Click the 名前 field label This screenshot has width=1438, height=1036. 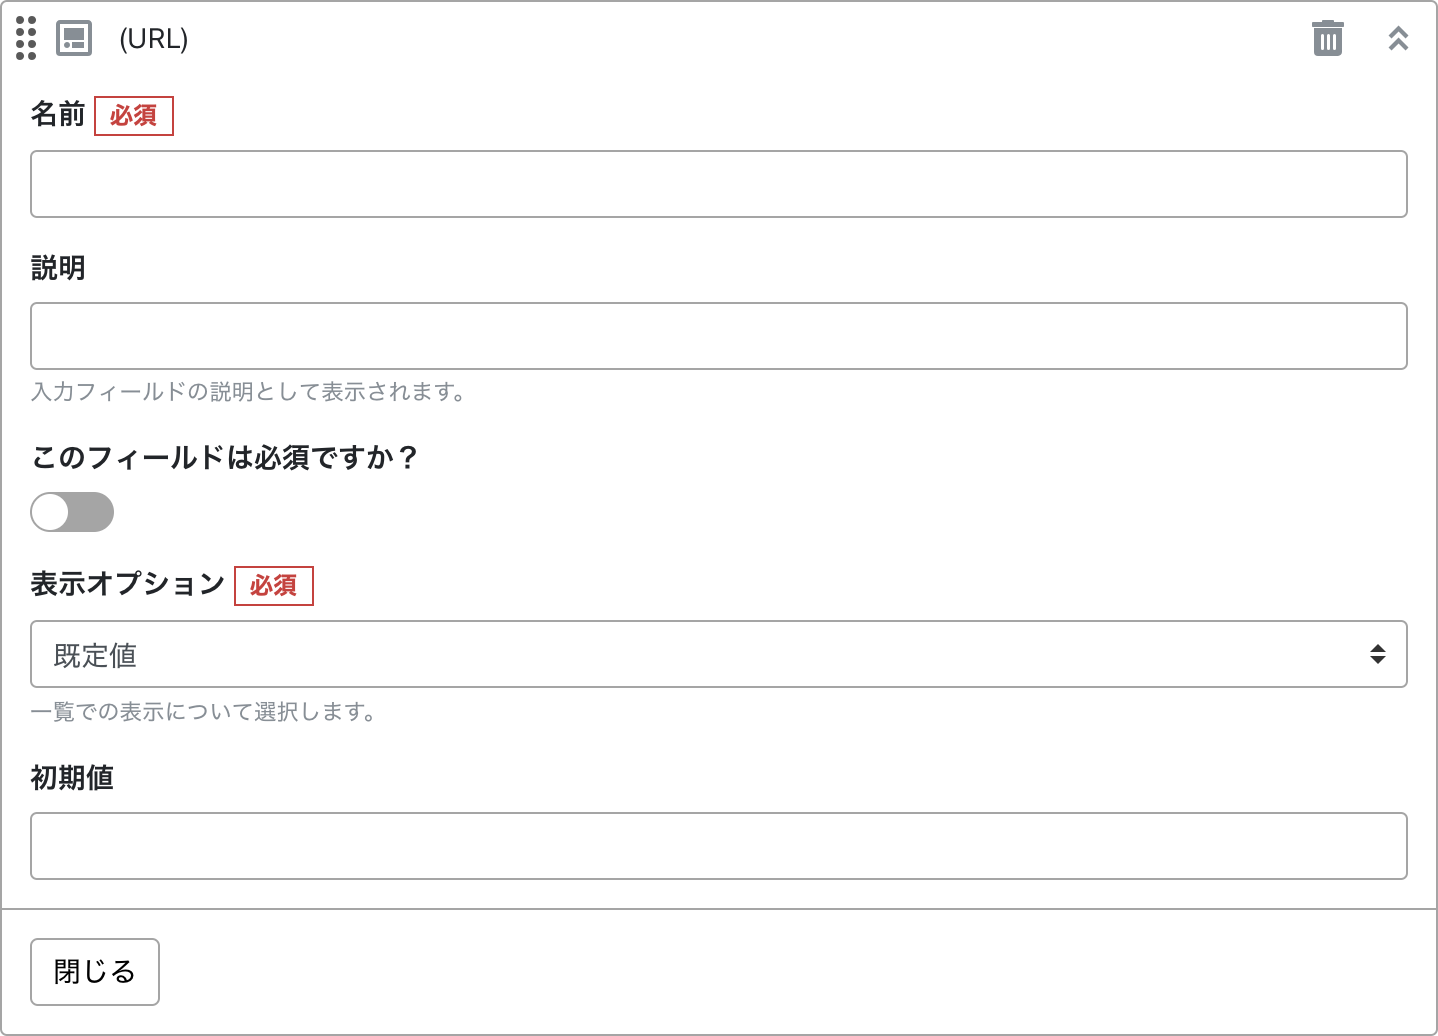[x=58, y=115]
